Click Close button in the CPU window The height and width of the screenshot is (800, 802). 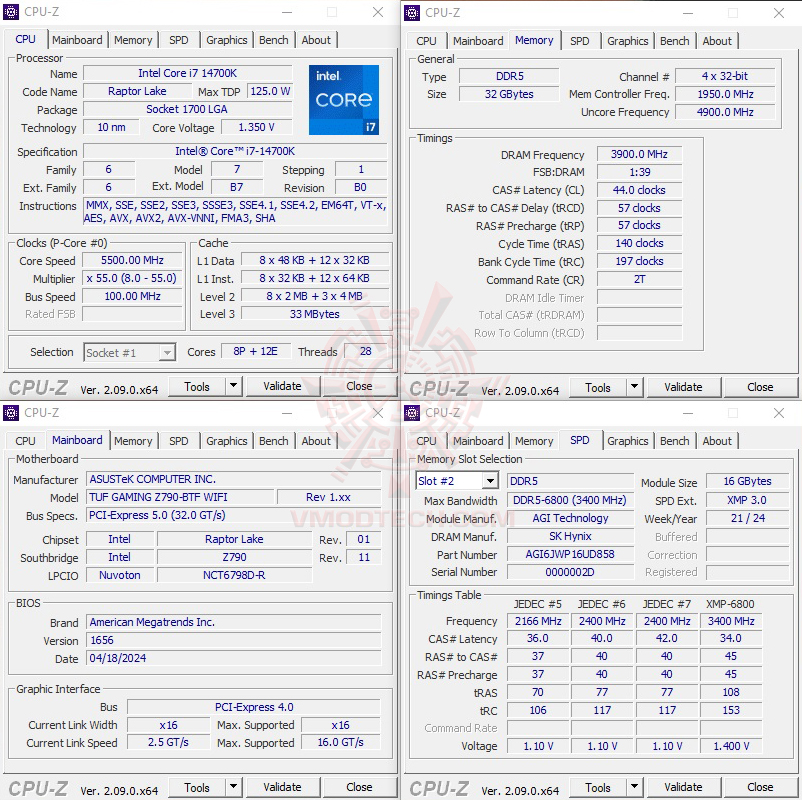tap(359, 386)
